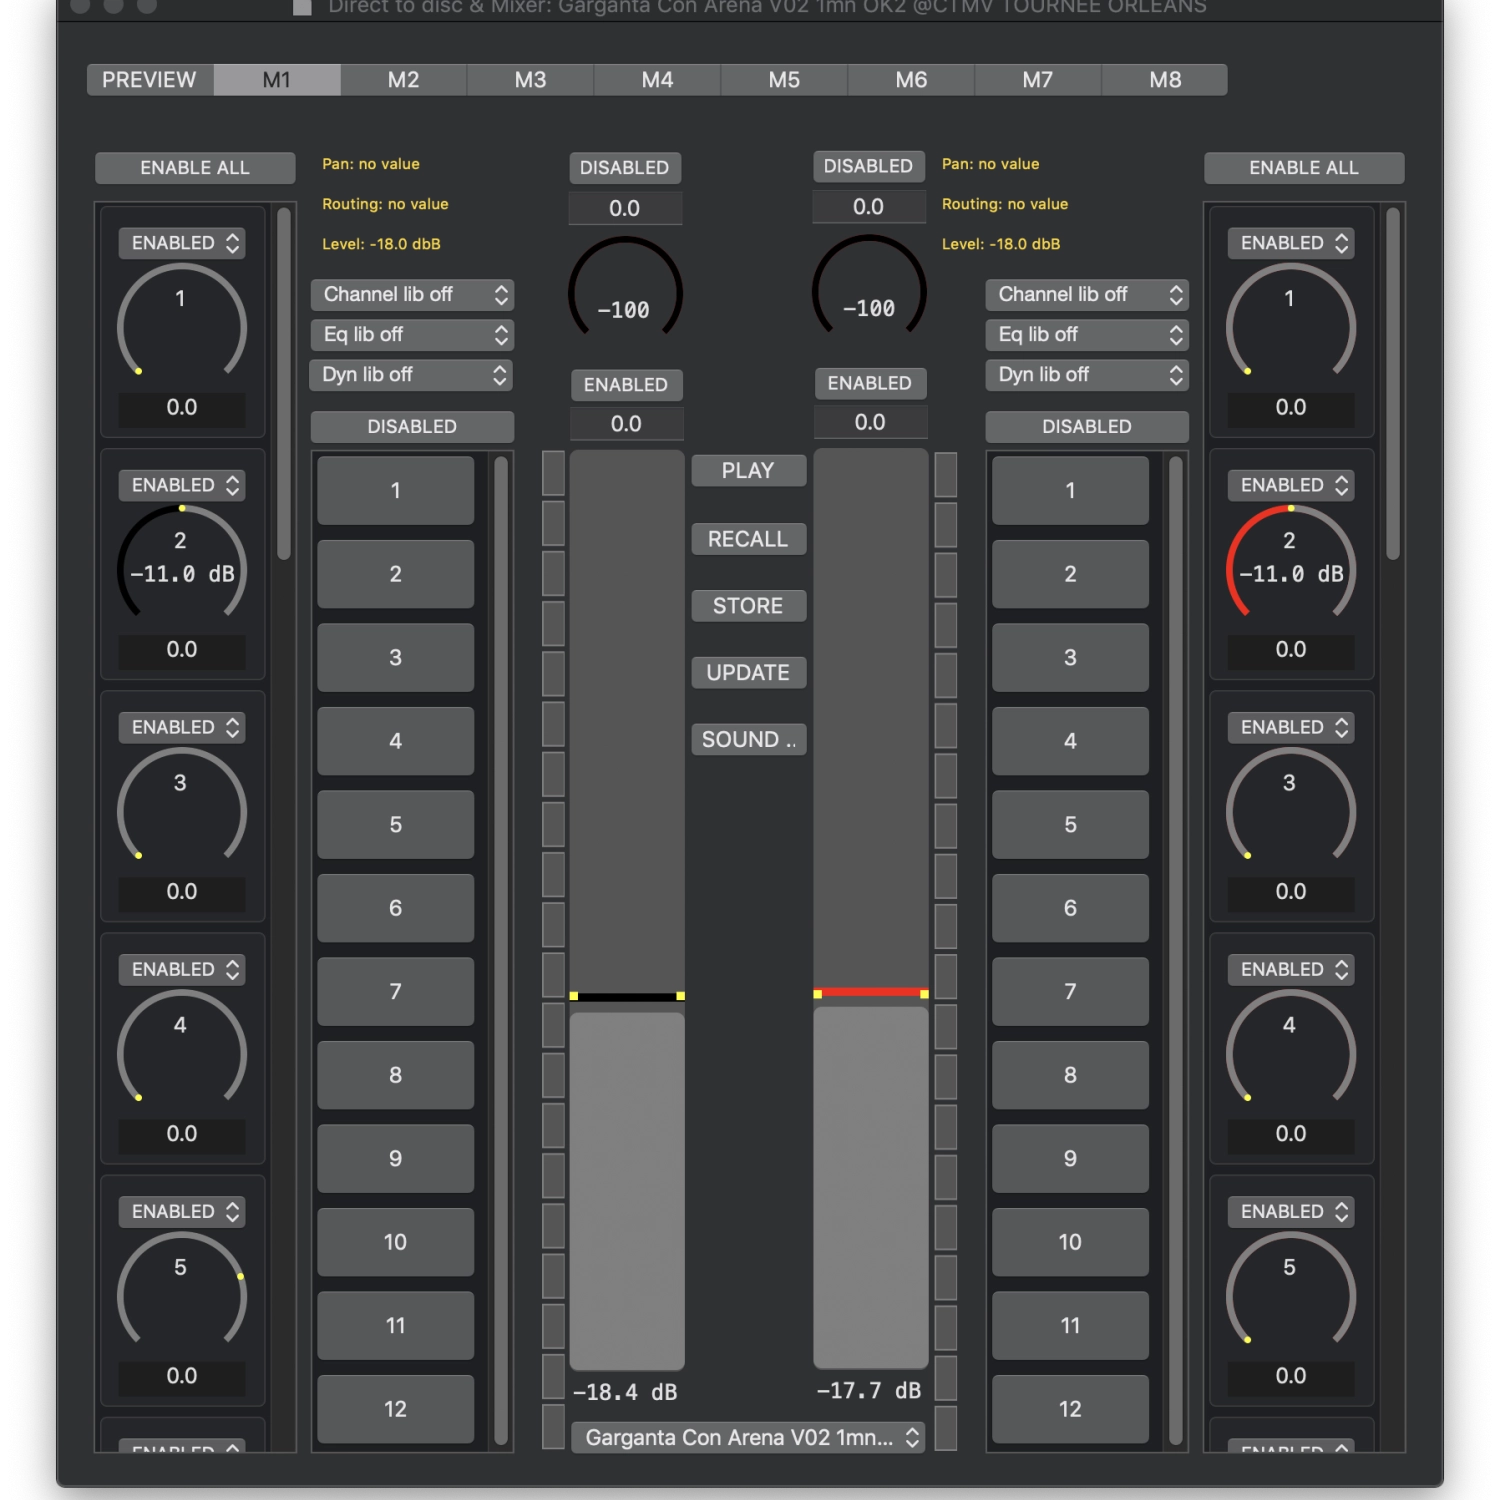Viewport: 1500px width, 1500px height.
Task: Go to the M5 tab
Action: pyautogui.click(x=784, y=80)
